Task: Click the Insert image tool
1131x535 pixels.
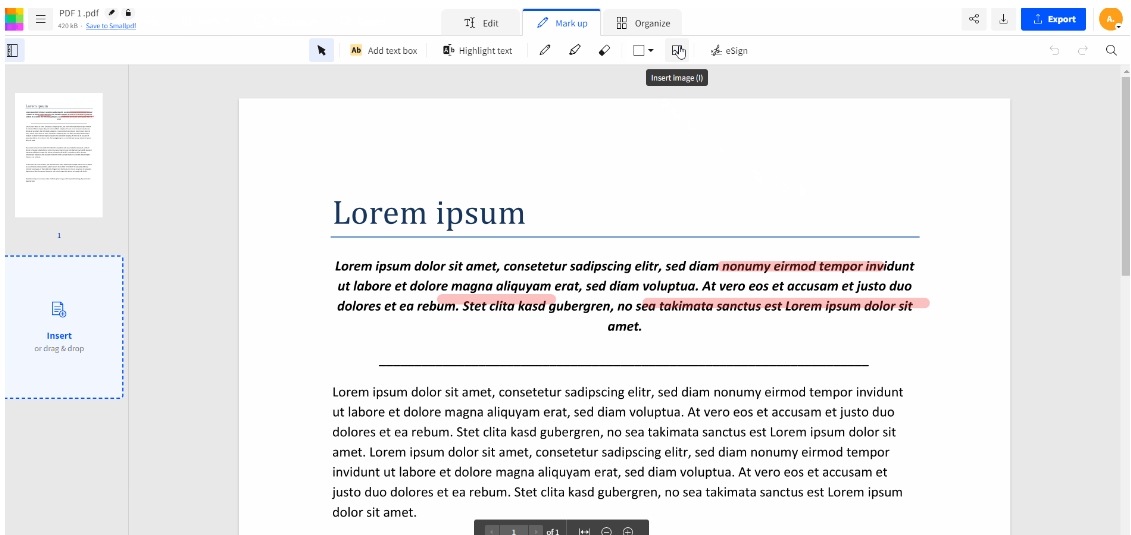Action: point(677,50)
